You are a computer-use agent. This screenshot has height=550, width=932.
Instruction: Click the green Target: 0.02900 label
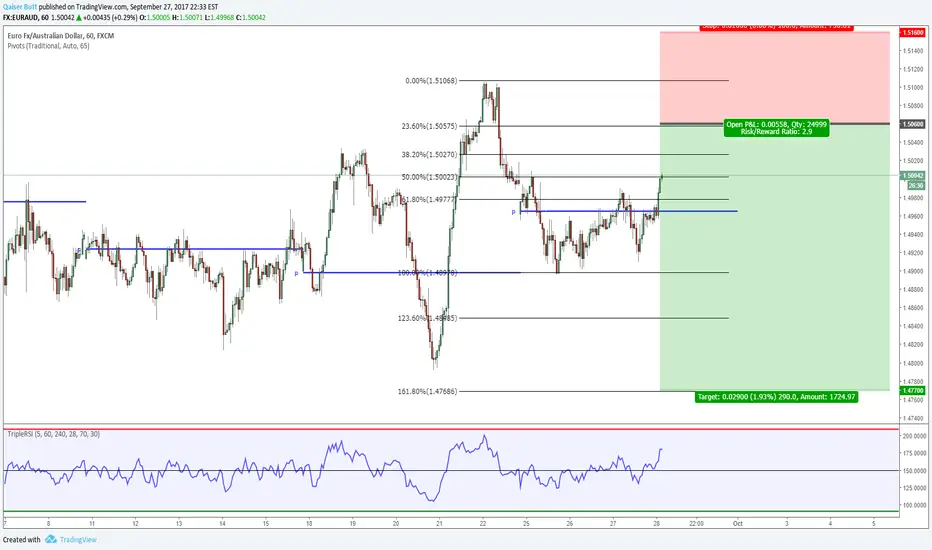[x=776, y=397]
